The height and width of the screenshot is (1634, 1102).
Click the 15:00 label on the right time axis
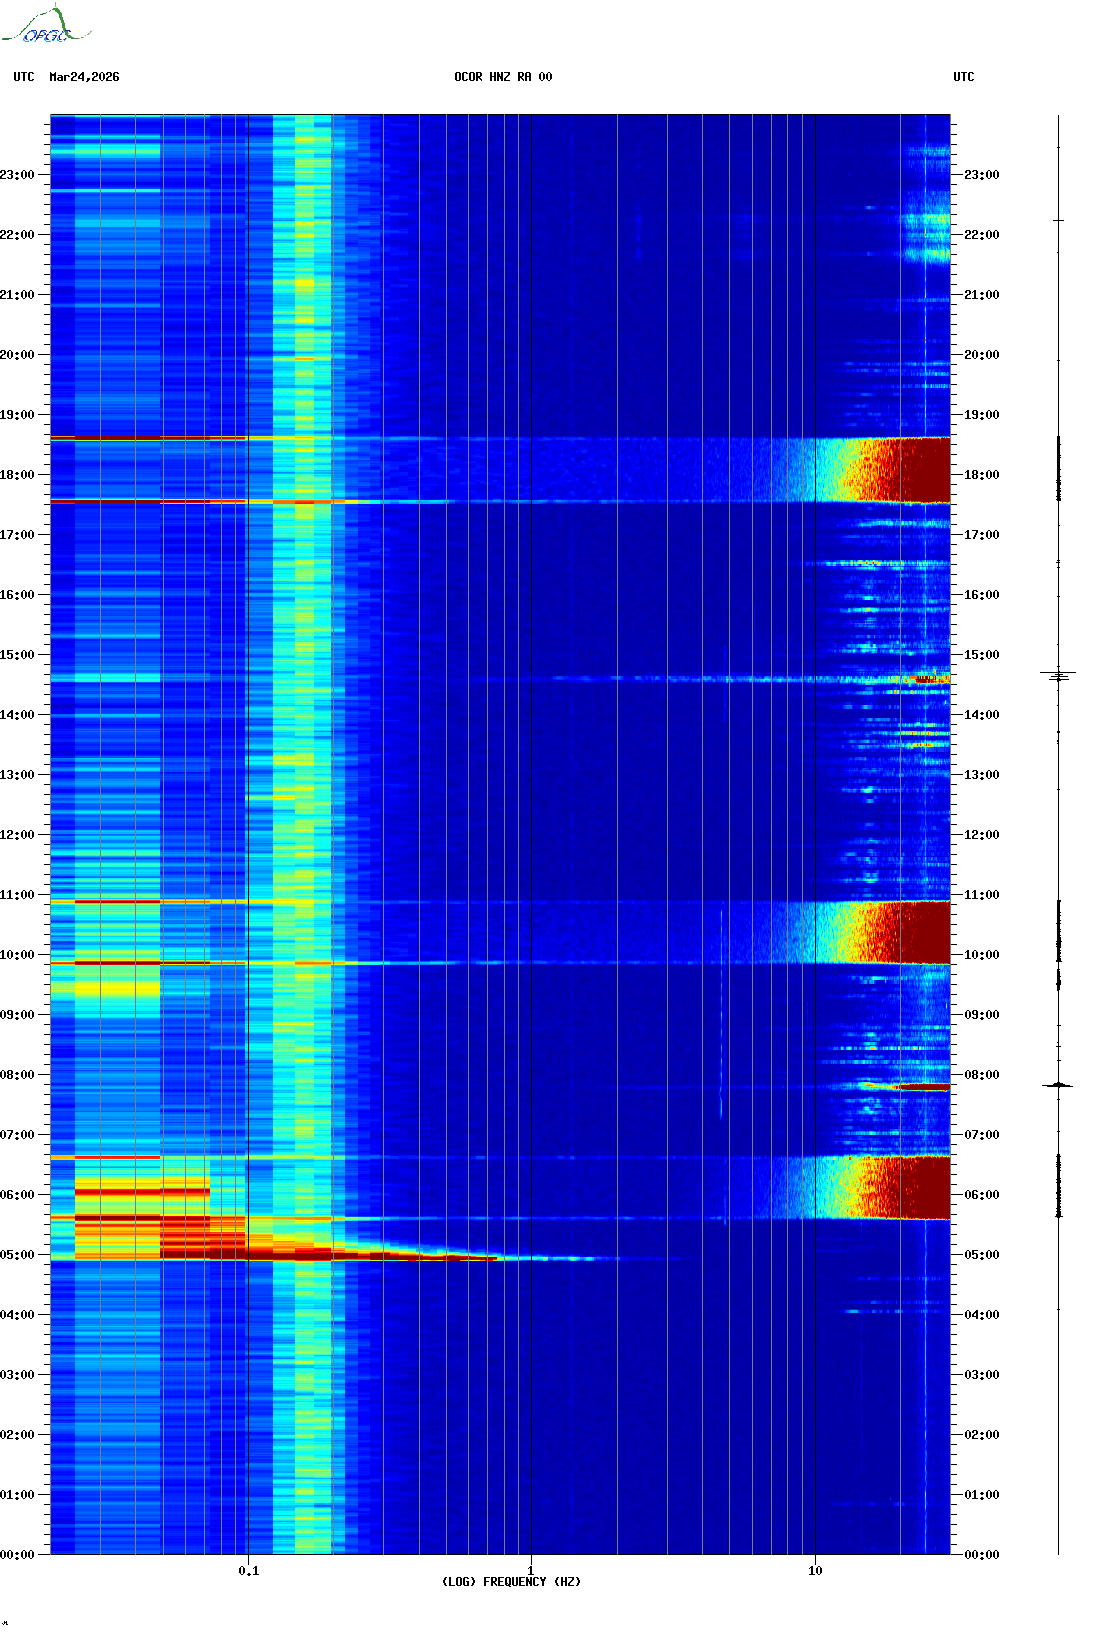982,655
